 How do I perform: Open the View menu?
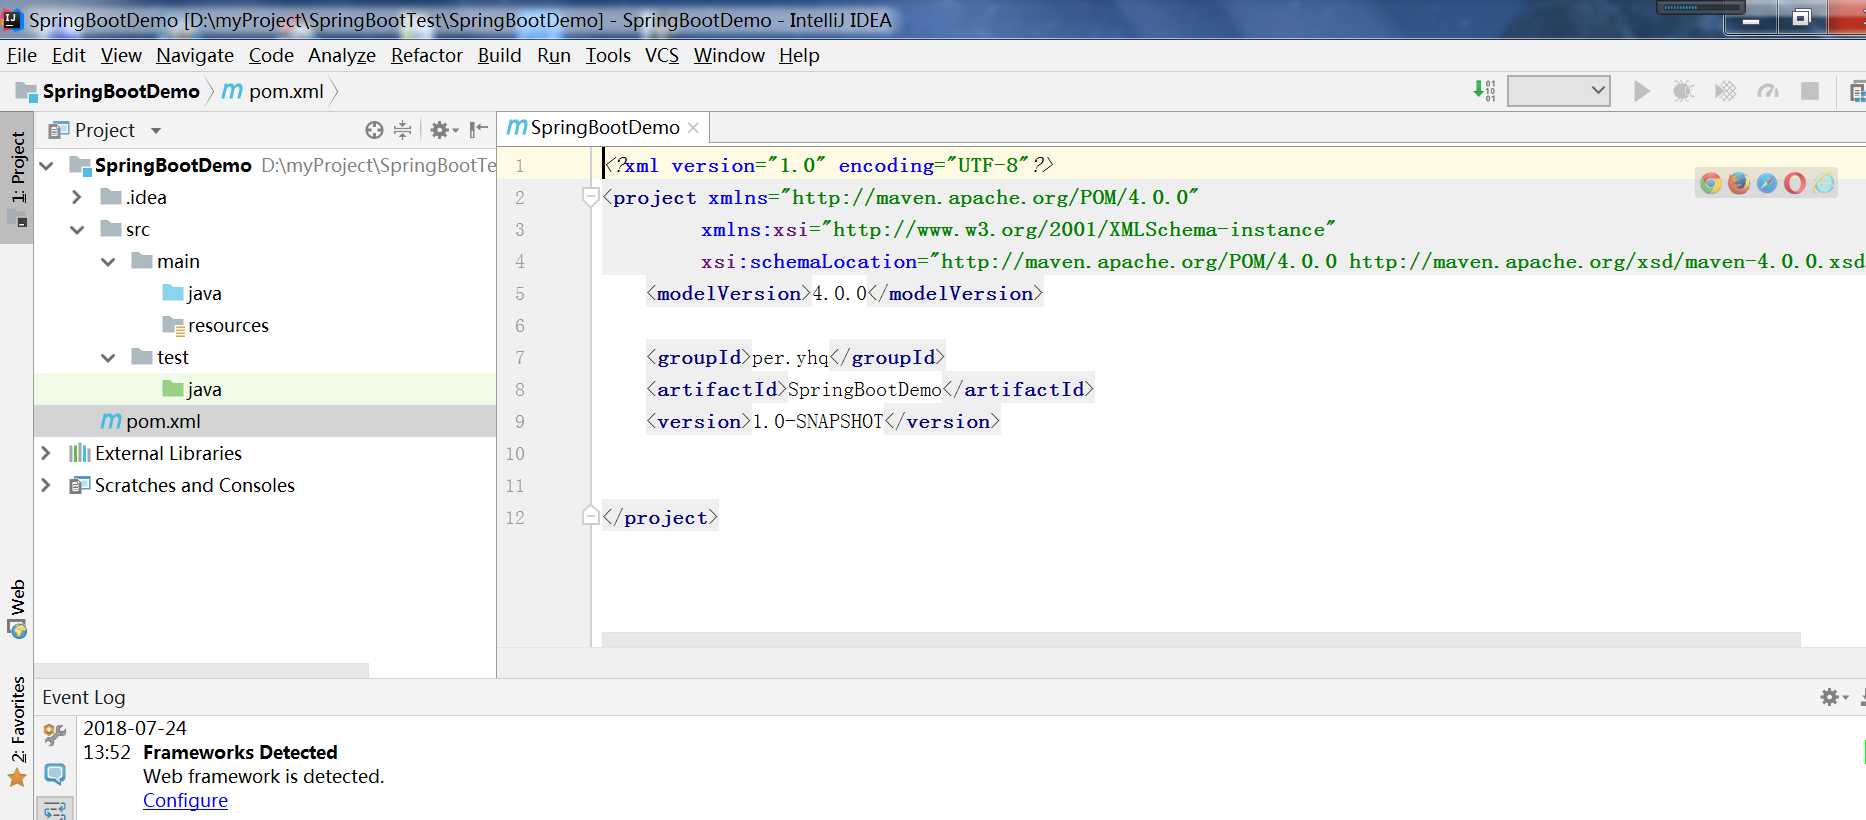(121, 55)
